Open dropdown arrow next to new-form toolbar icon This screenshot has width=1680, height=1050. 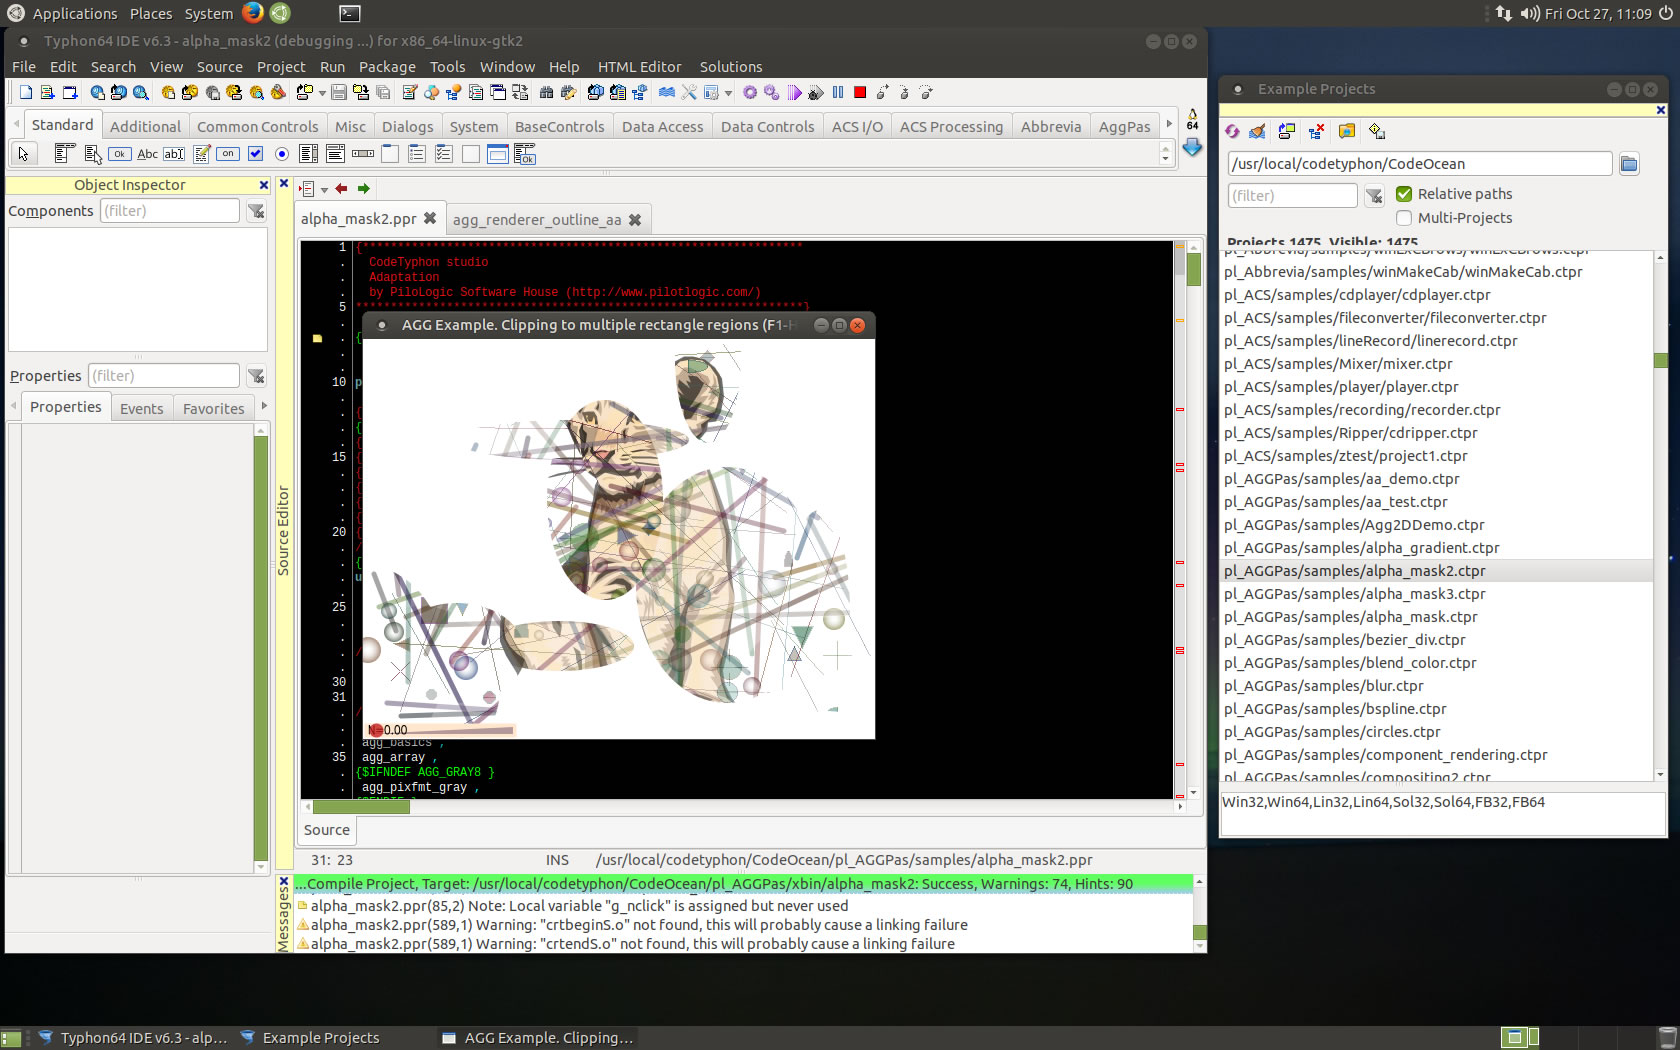322,94
